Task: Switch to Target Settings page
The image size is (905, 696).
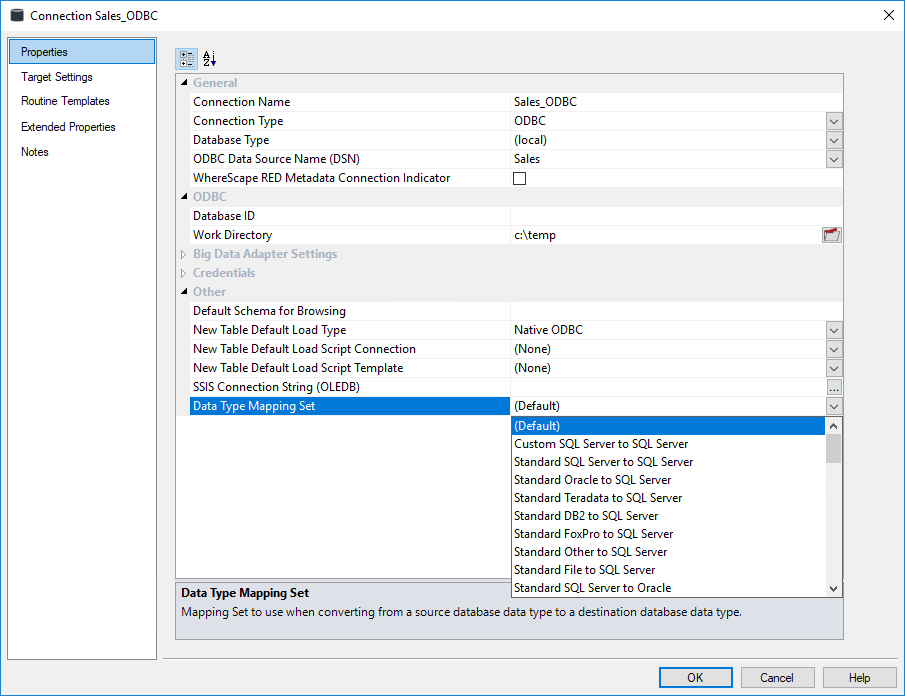Action: [57, 77]
